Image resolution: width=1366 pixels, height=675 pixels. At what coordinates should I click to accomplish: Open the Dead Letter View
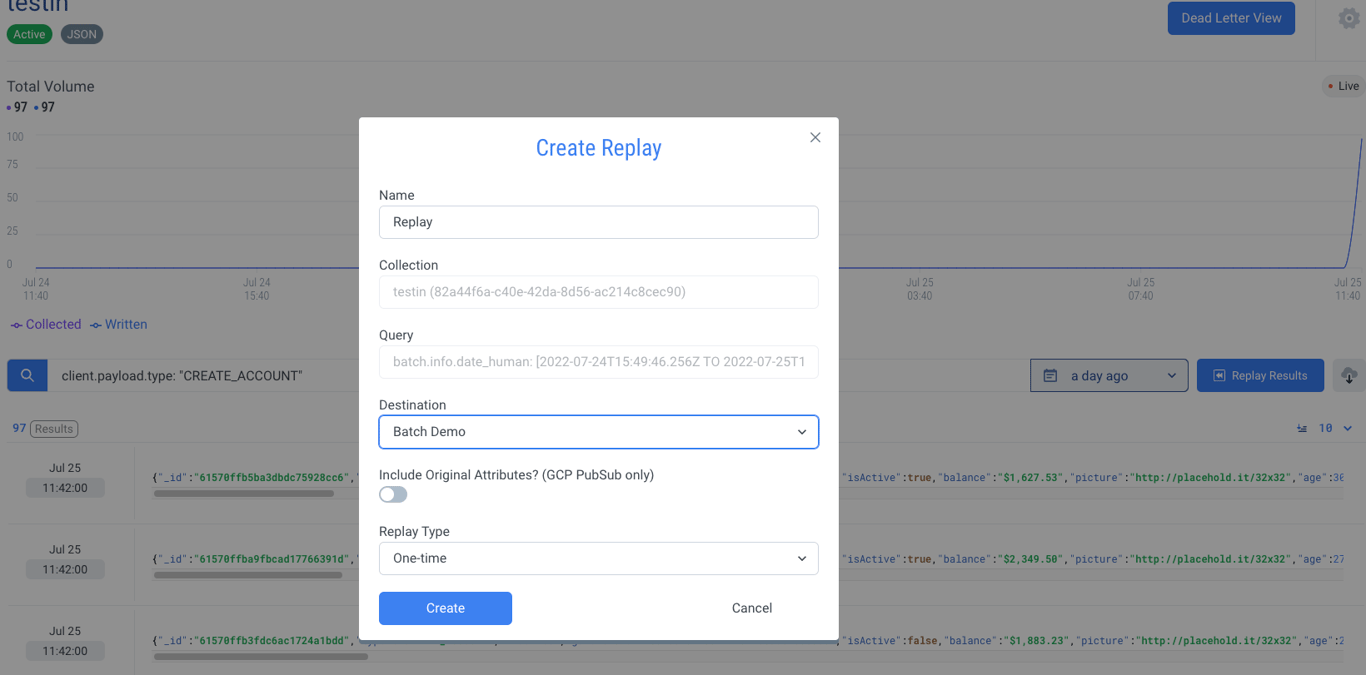[1231, 18]
